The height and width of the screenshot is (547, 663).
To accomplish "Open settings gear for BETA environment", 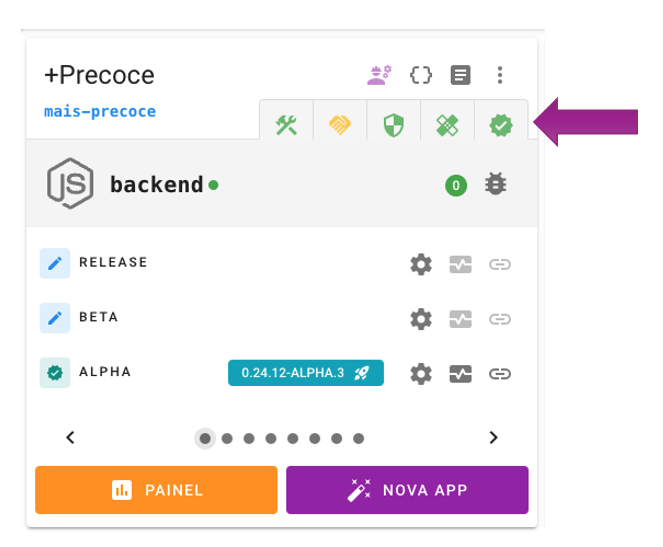I will [x=421, y=319].
